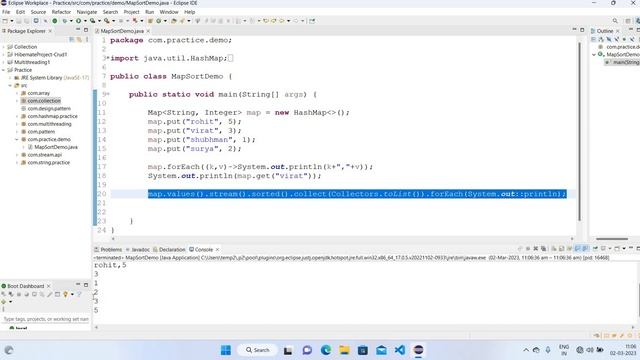Click the Boot Dashboard stop icon
The image size is (640, 360).
pos(19,294)
